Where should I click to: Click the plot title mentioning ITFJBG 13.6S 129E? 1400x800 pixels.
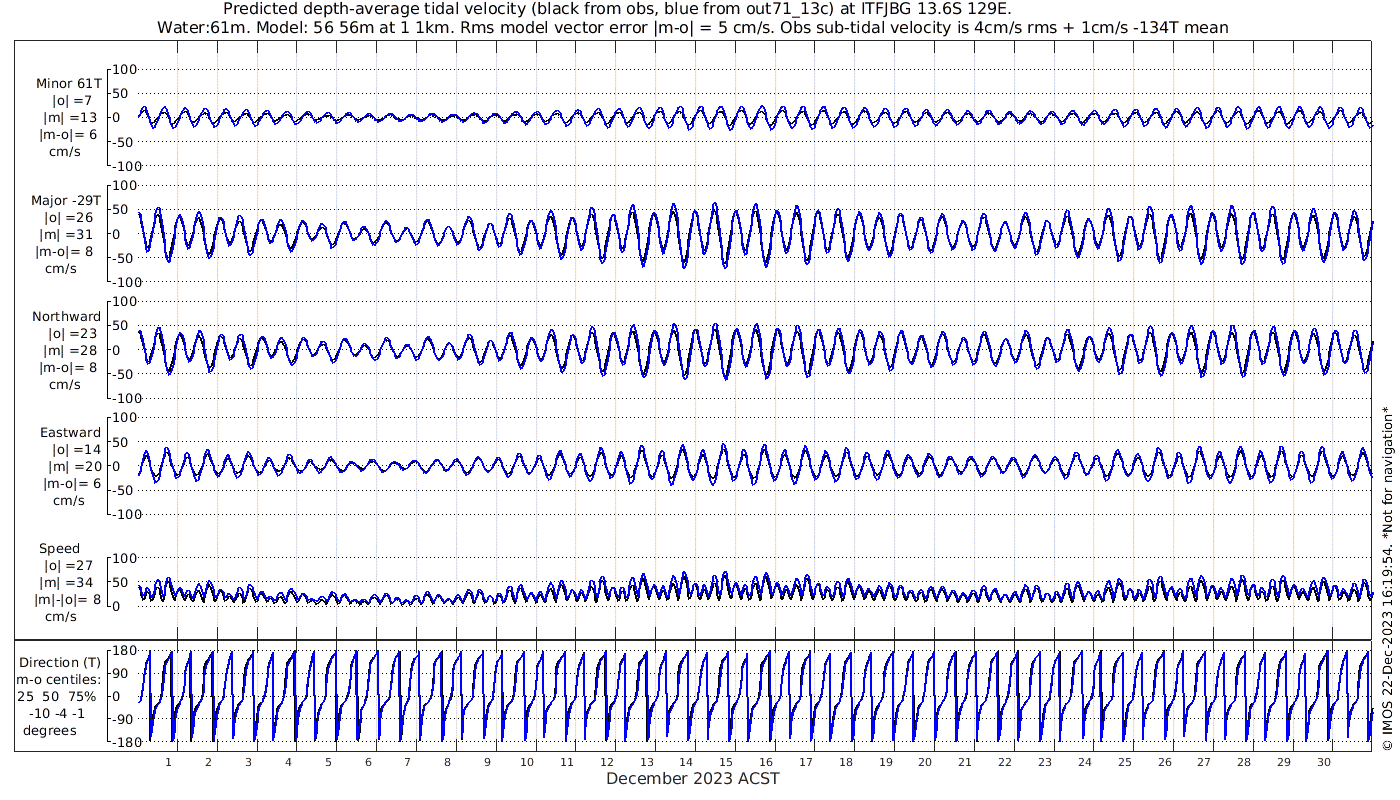point(617,9)
